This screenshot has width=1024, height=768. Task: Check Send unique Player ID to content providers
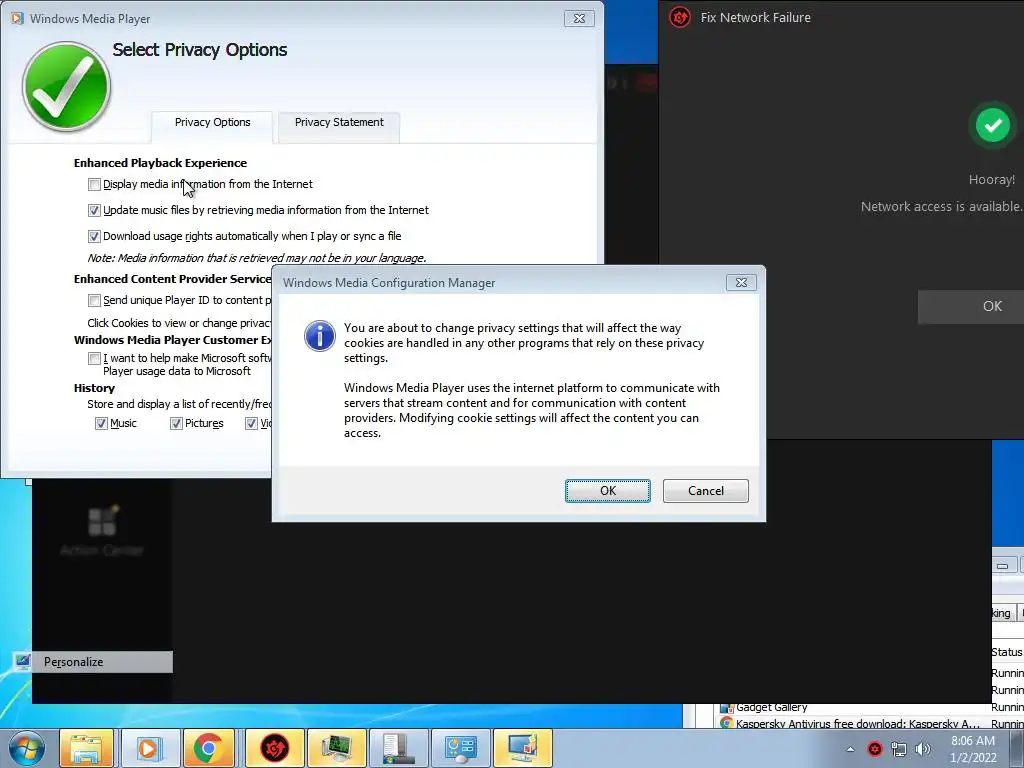[x=94, y=300]
